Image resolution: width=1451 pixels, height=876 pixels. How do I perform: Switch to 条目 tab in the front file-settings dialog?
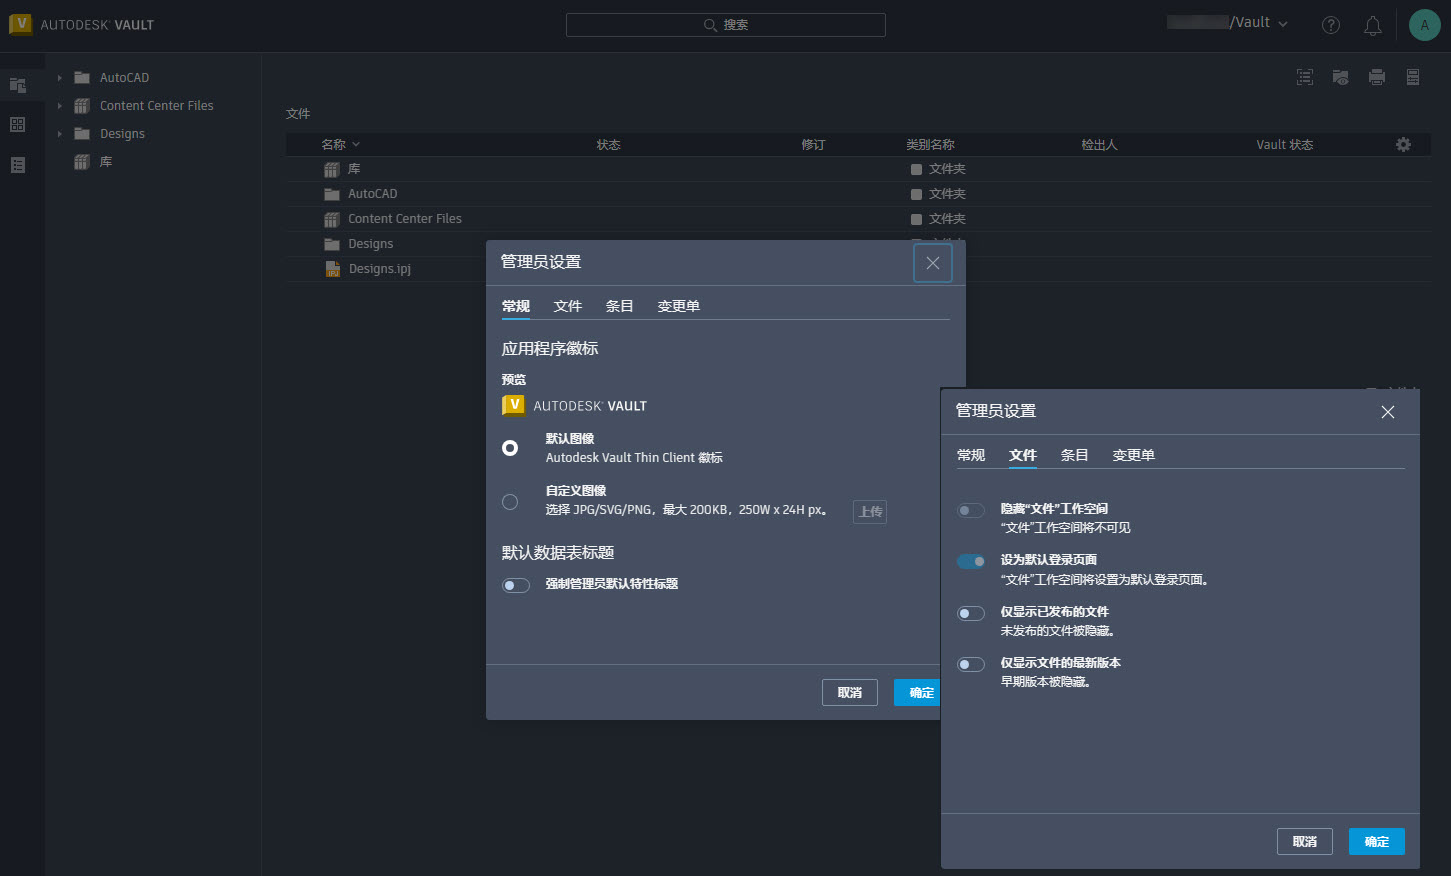[x=1075, y=455]
